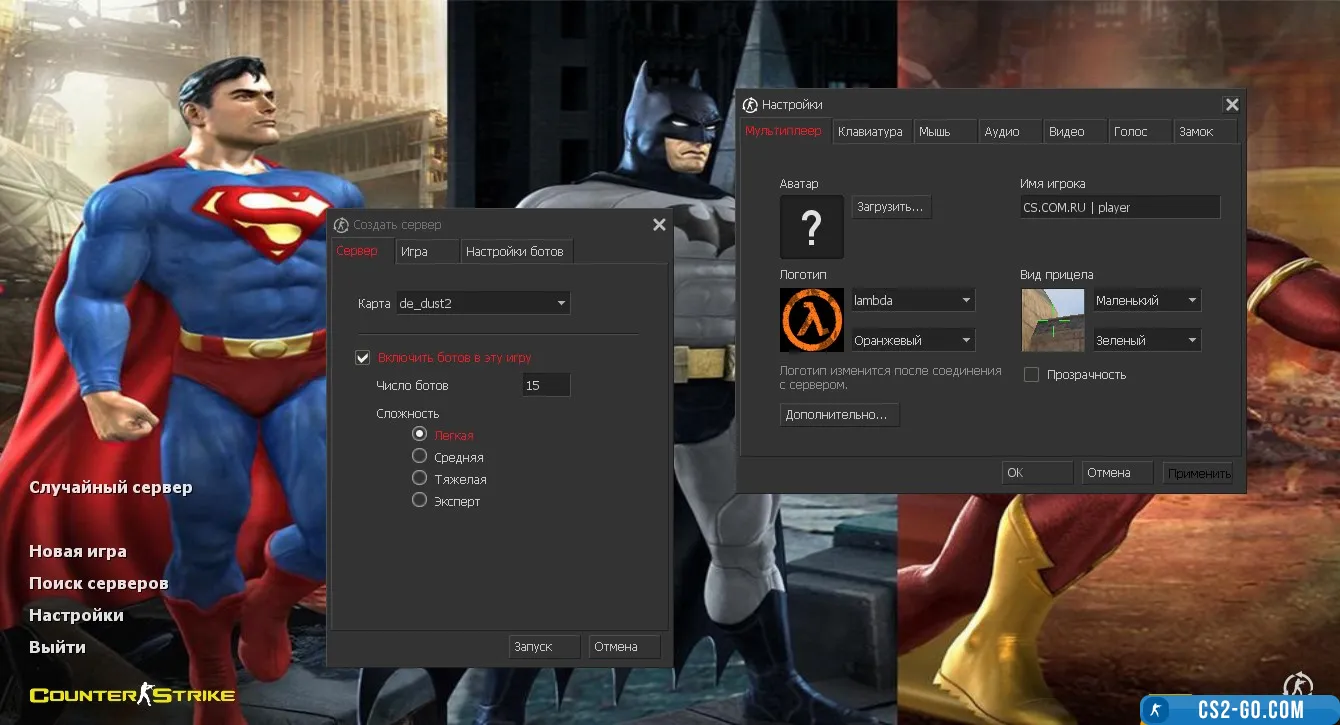Select the Эксперт difficulty radio button
This screenshot has width=1340, height=725.
[420, 500]
